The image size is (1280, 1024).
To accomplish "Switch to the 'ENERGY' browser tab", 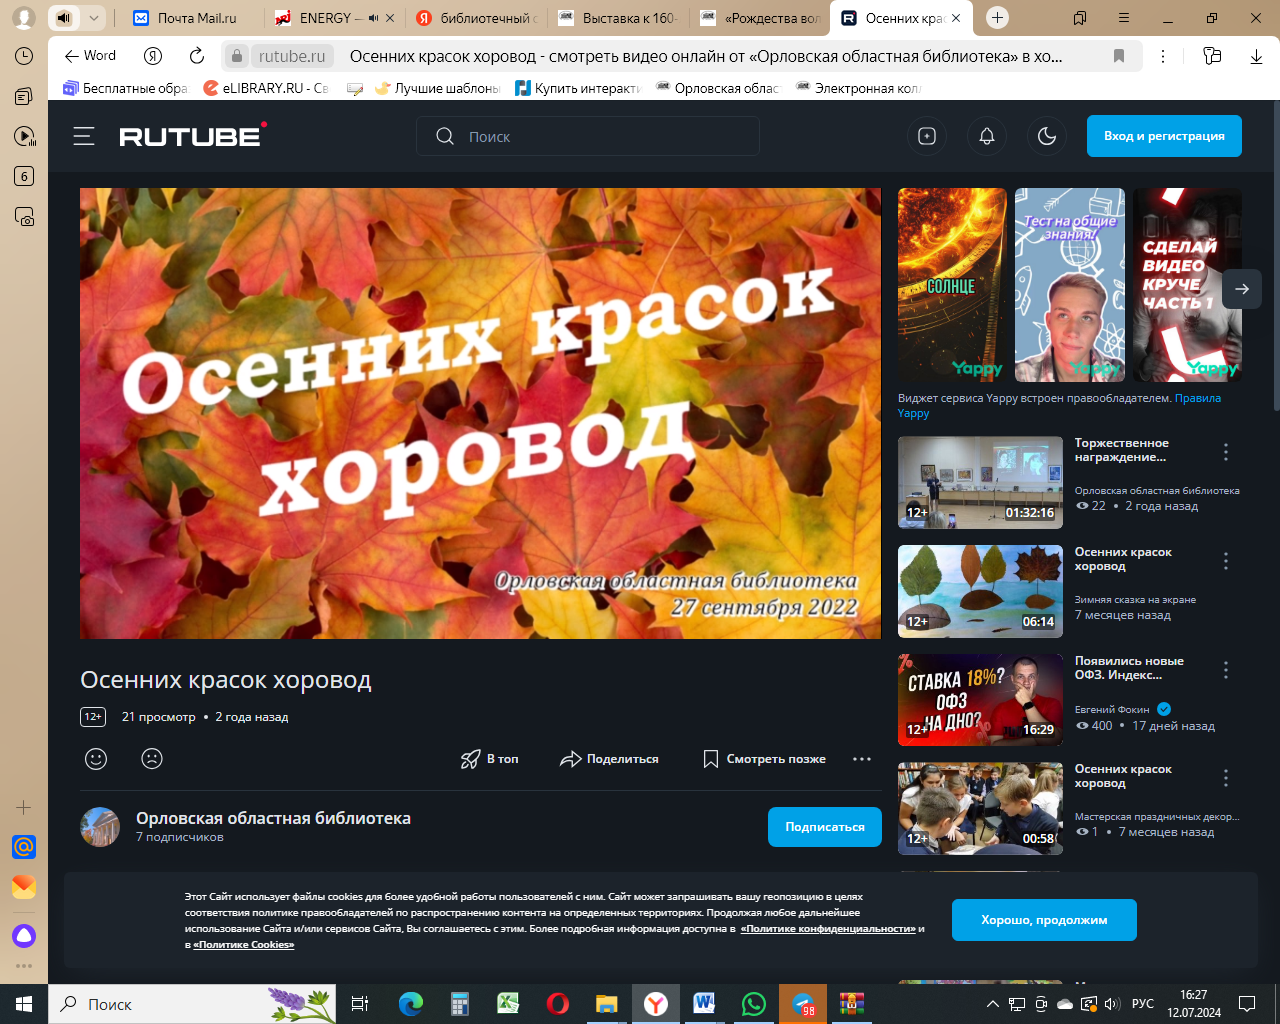I will 325,18.
